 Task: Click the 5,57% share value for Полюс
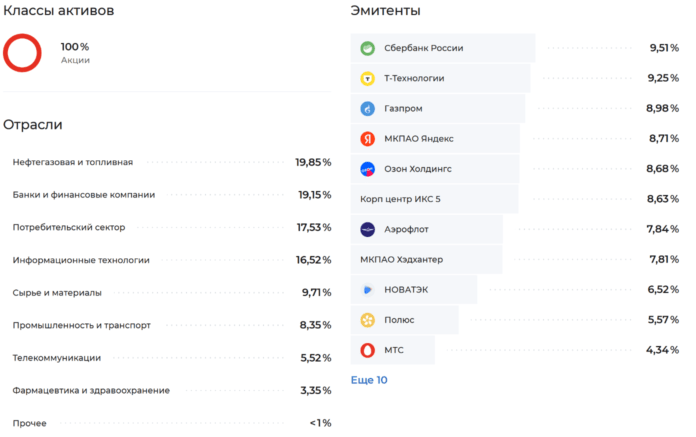[663, 319]
